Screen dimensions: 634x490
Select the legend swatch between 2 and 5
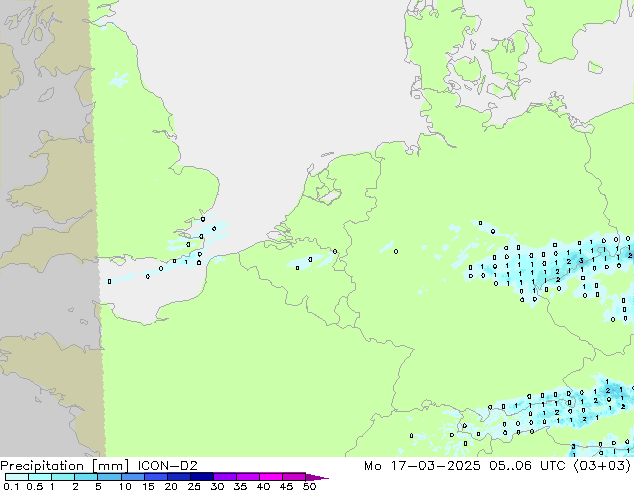click(x=86, y=477)
